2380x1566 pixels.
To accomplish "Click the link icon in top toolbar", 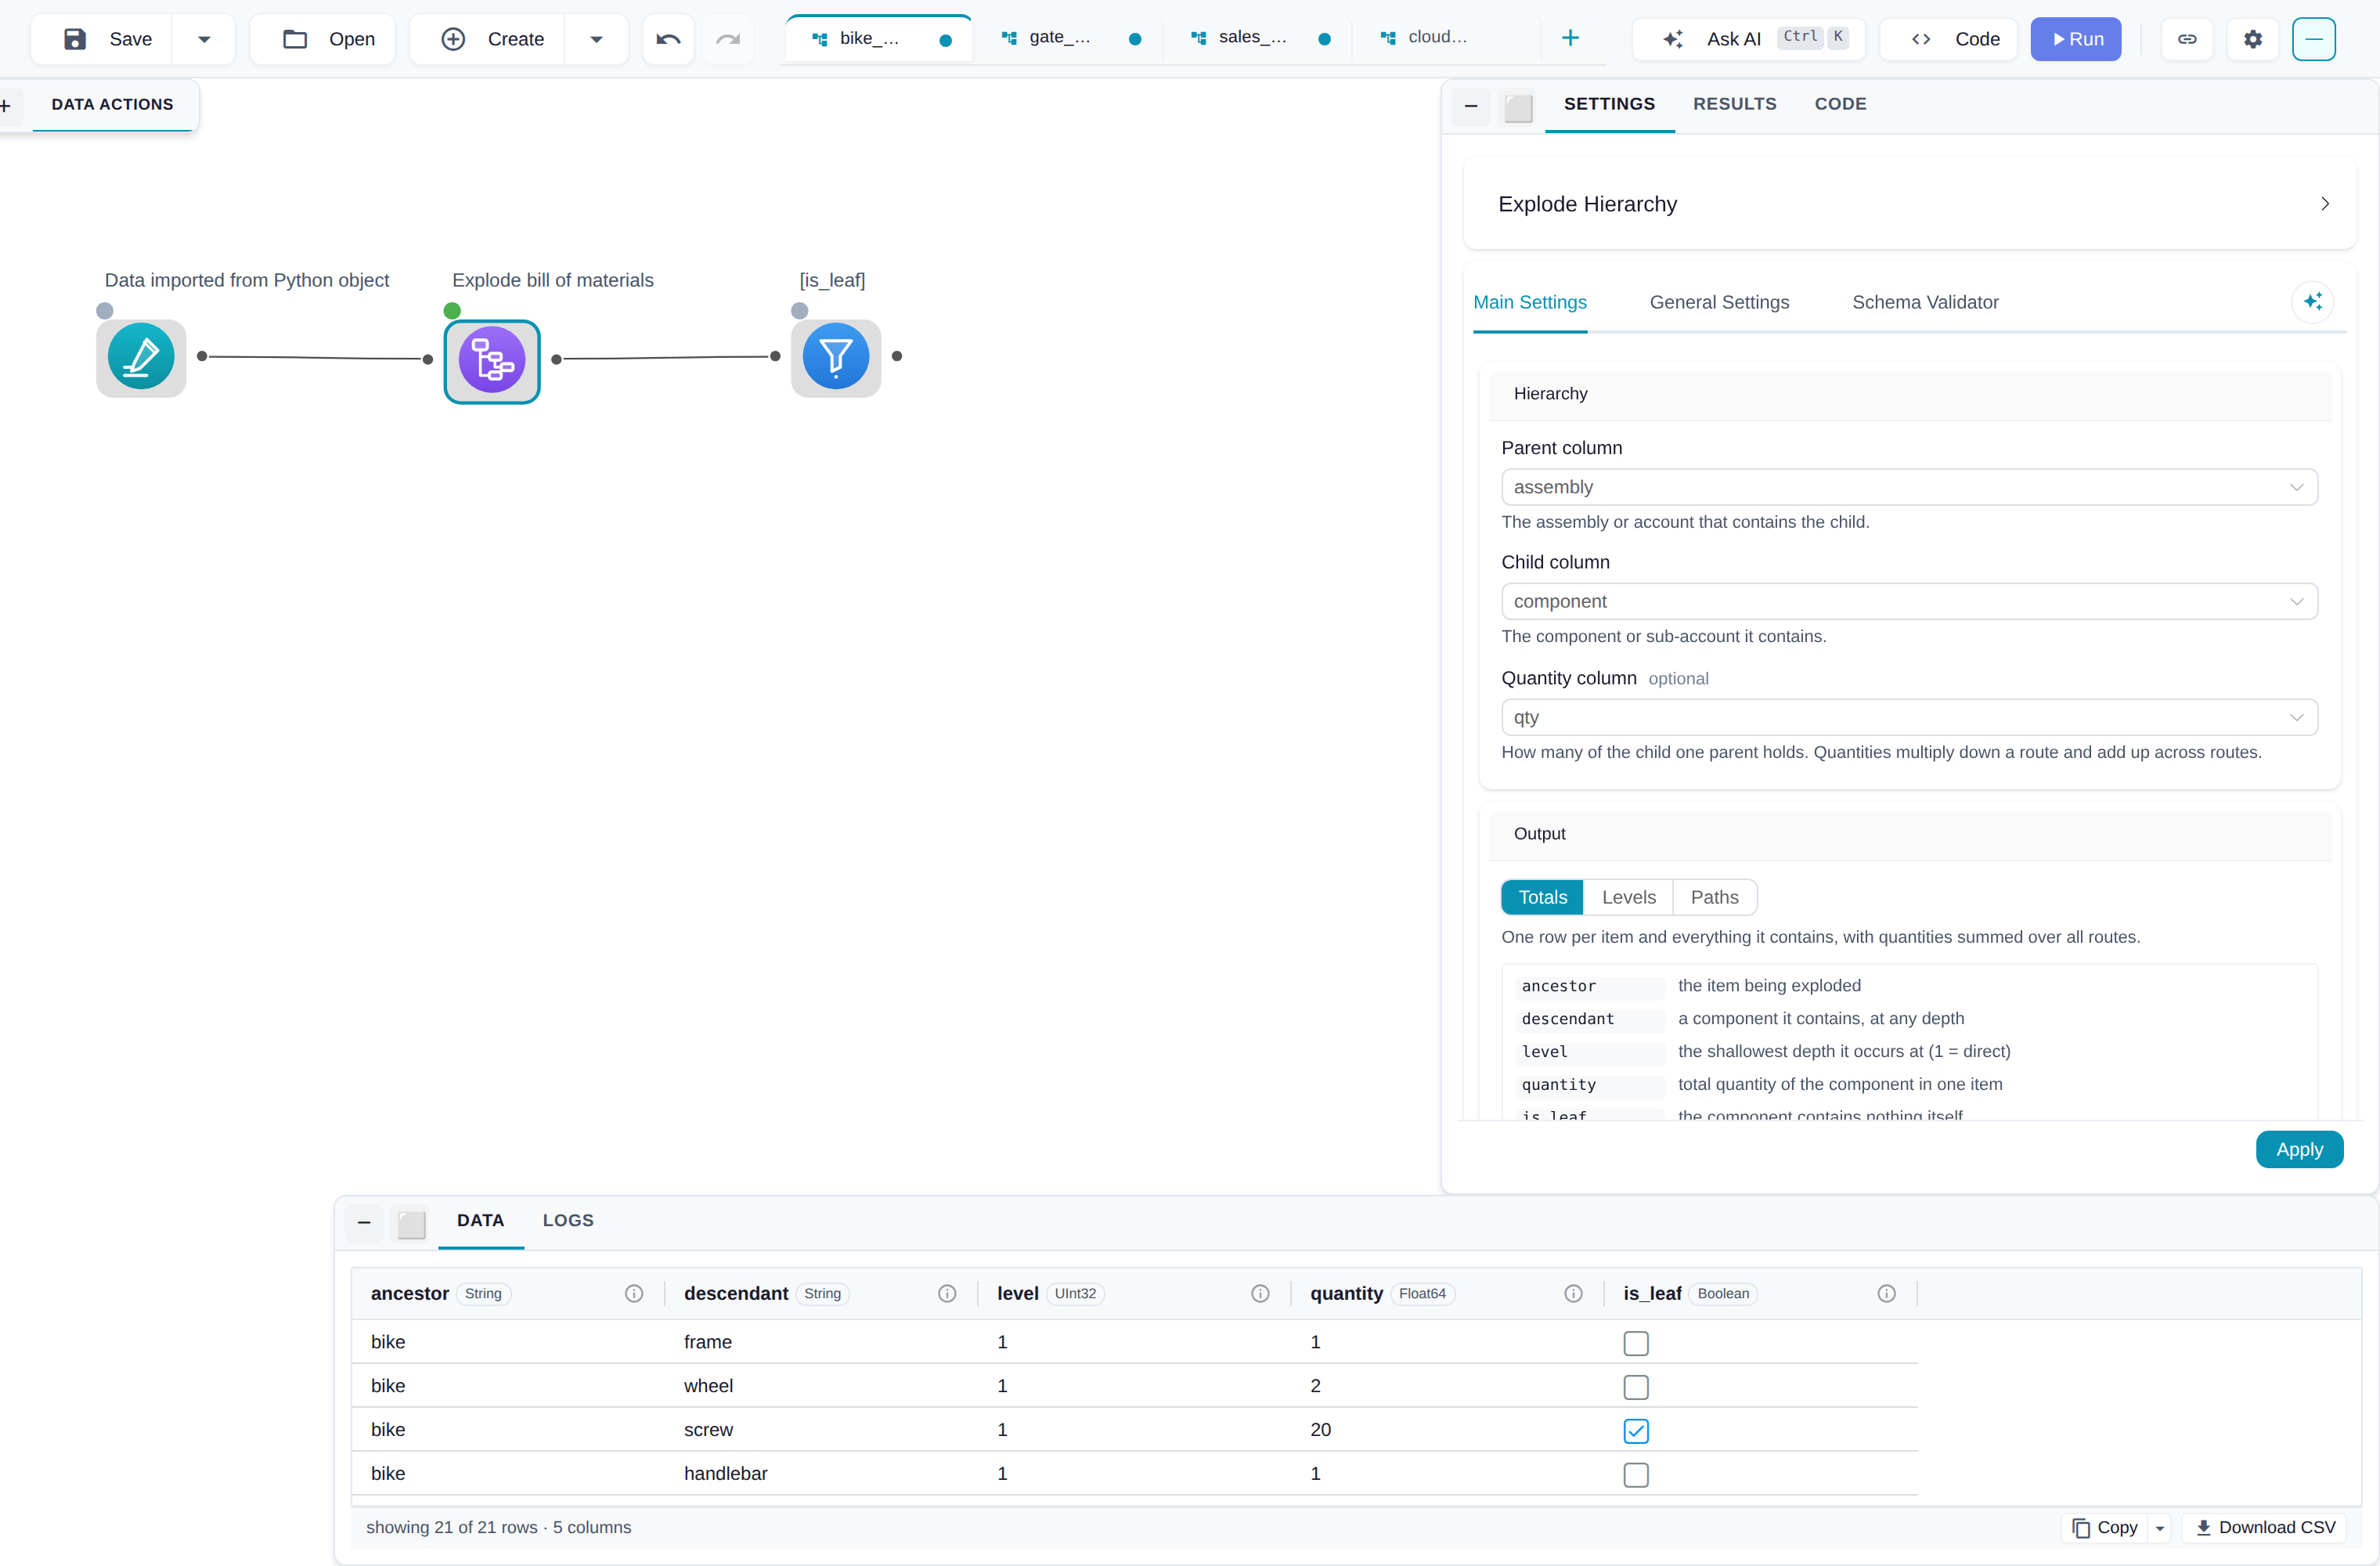I will tap(2187, 39).
